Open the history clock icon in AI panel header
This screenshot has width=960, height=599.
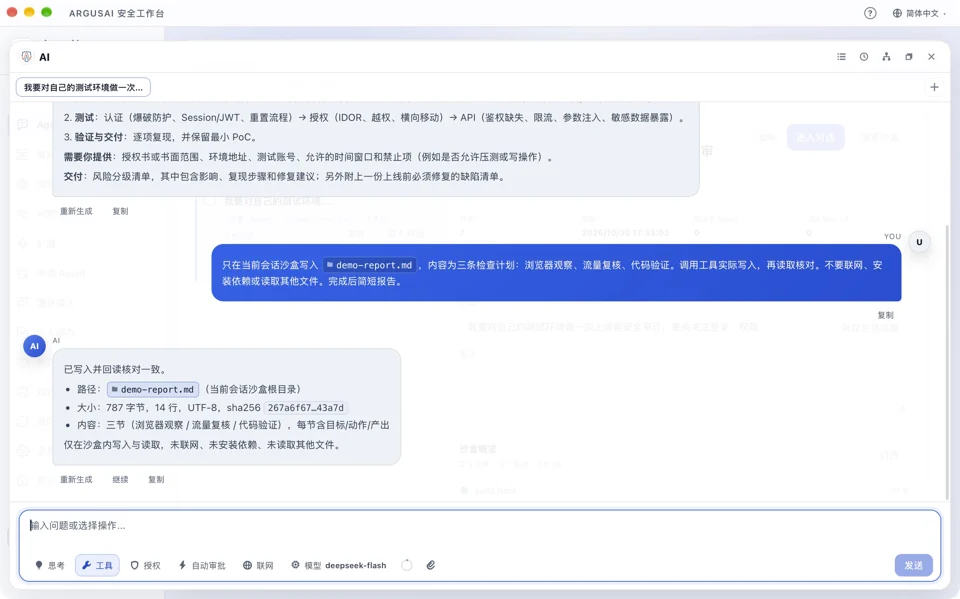(864, 56)
